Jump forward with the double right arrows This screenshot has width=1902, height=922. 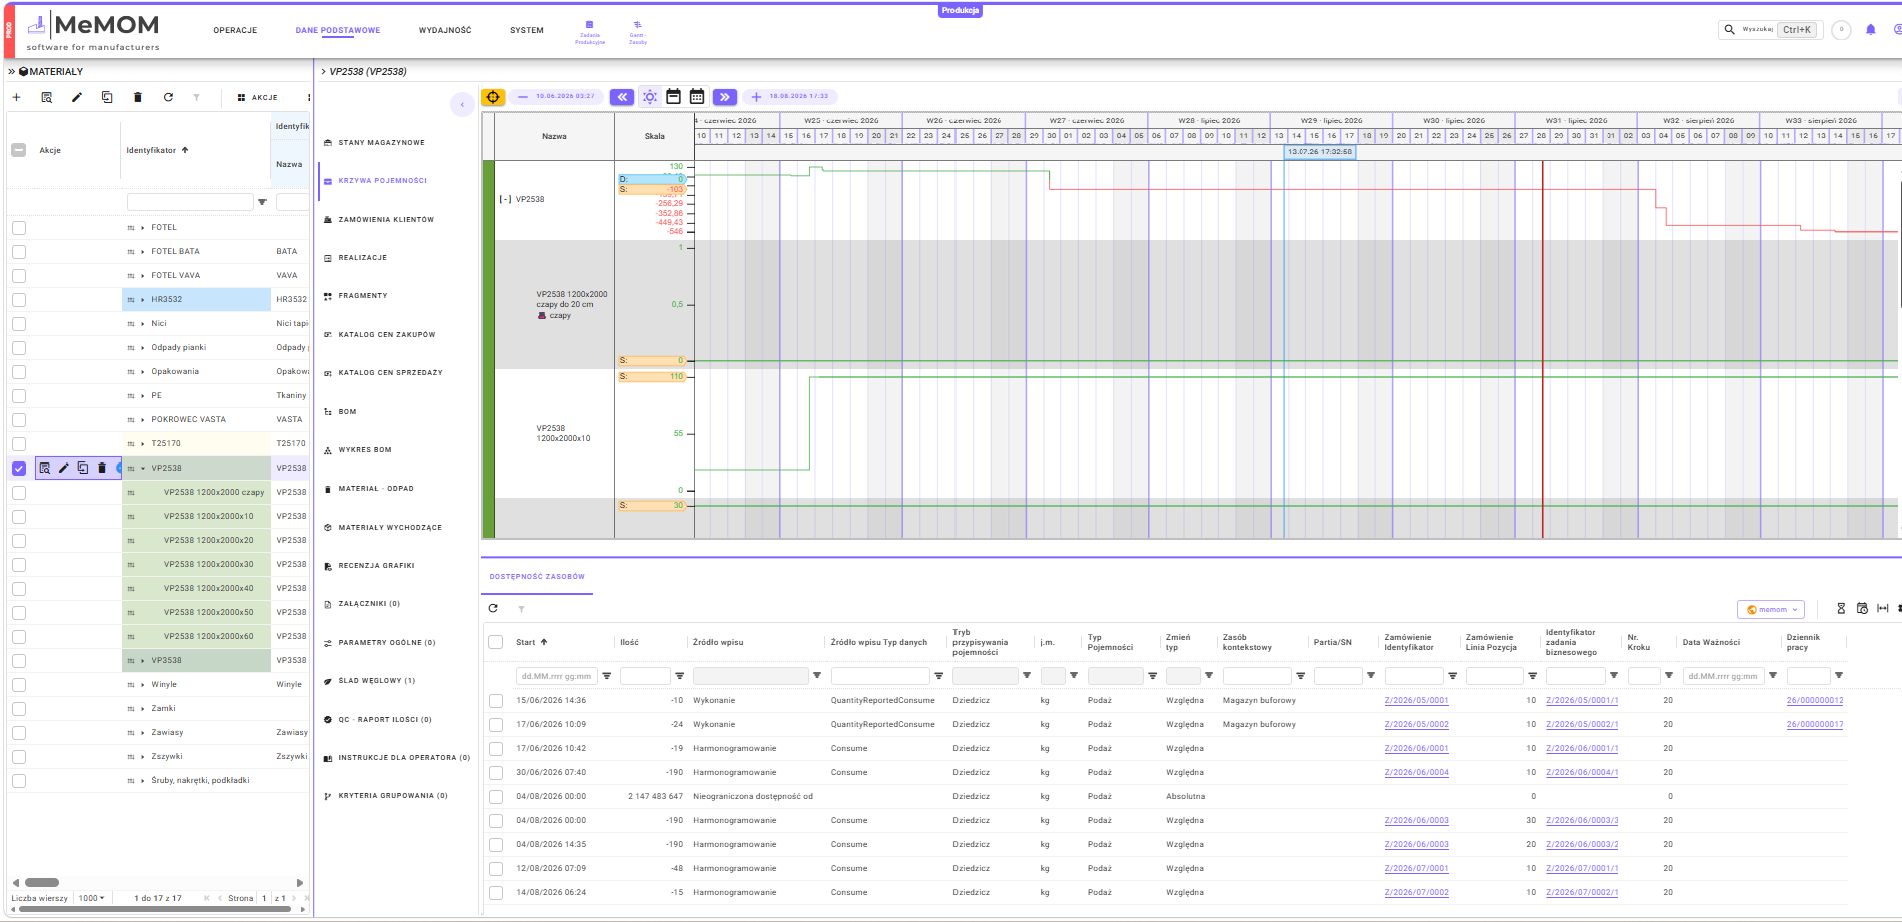coord(725,97)
